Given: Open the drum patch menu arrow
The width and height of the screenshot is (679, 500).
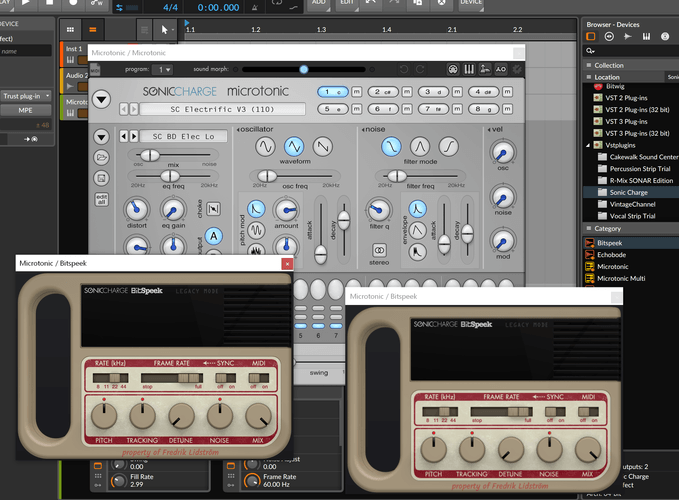Looking at the screenshot, I should pyautogui.click(x=101, y=137).
